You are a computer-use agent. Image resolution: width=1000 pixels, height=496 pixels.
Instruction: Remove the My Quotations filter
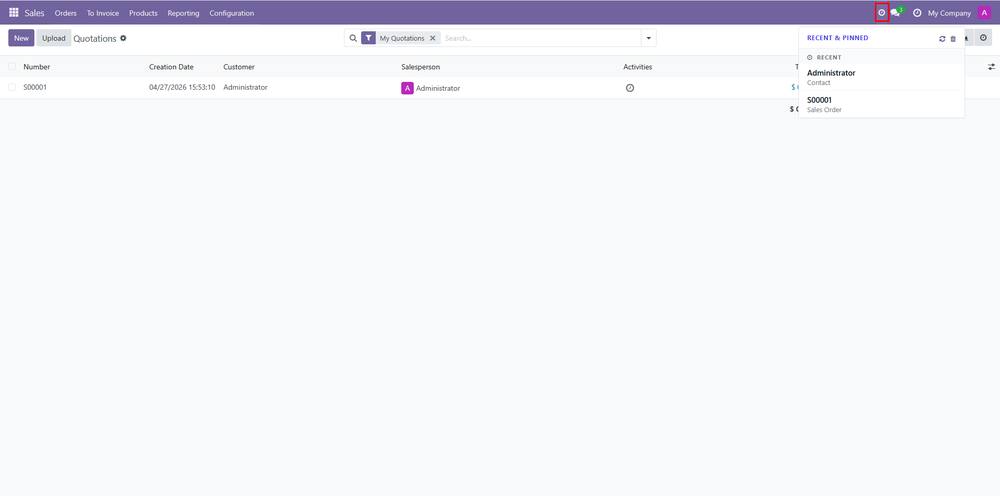pos(432,38)
